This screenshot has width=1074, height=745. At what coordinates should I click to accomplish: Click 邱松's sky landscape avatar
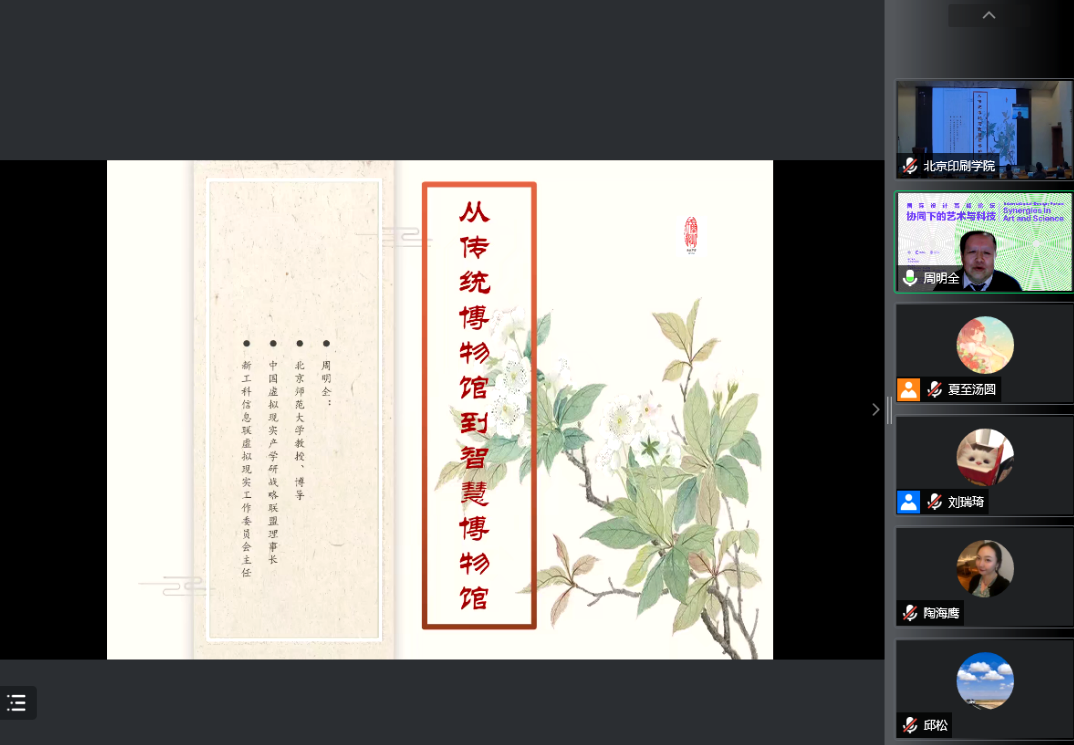[985, 681]
